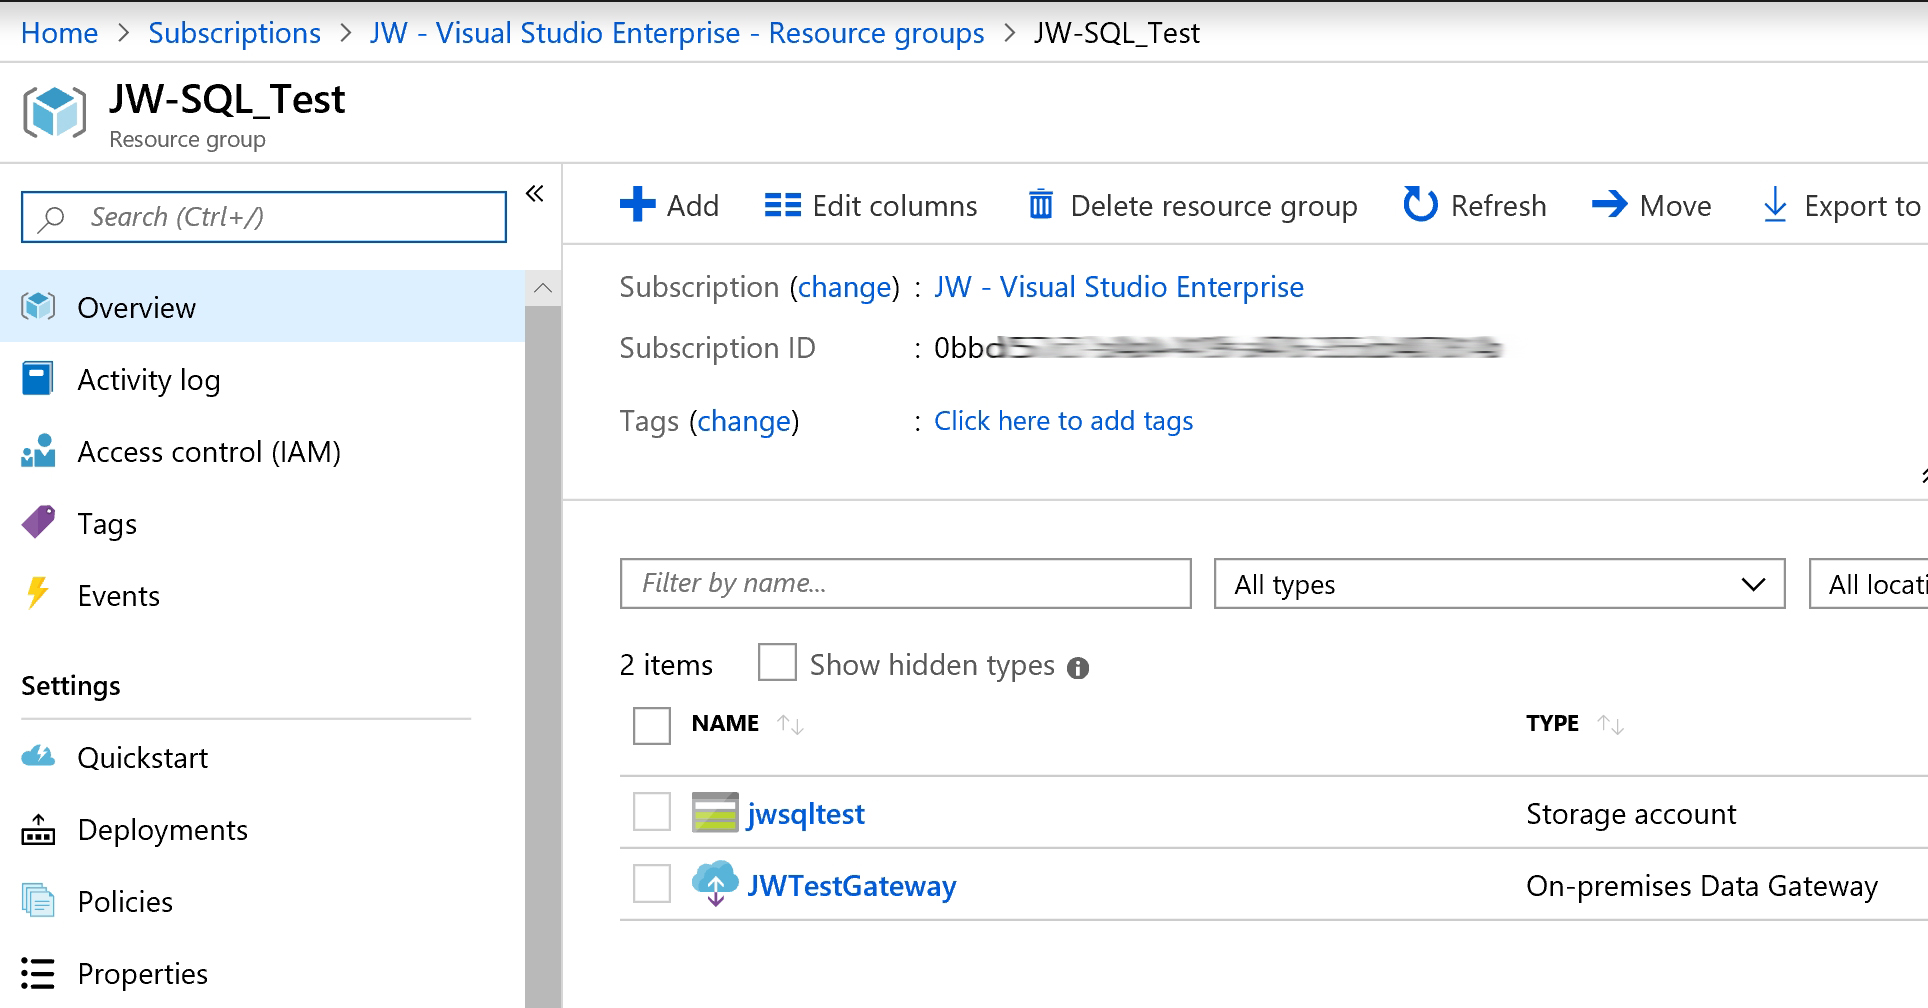Open Policies settings item
This screenshot has height=1008, width=1928.
tap(262, 901)
